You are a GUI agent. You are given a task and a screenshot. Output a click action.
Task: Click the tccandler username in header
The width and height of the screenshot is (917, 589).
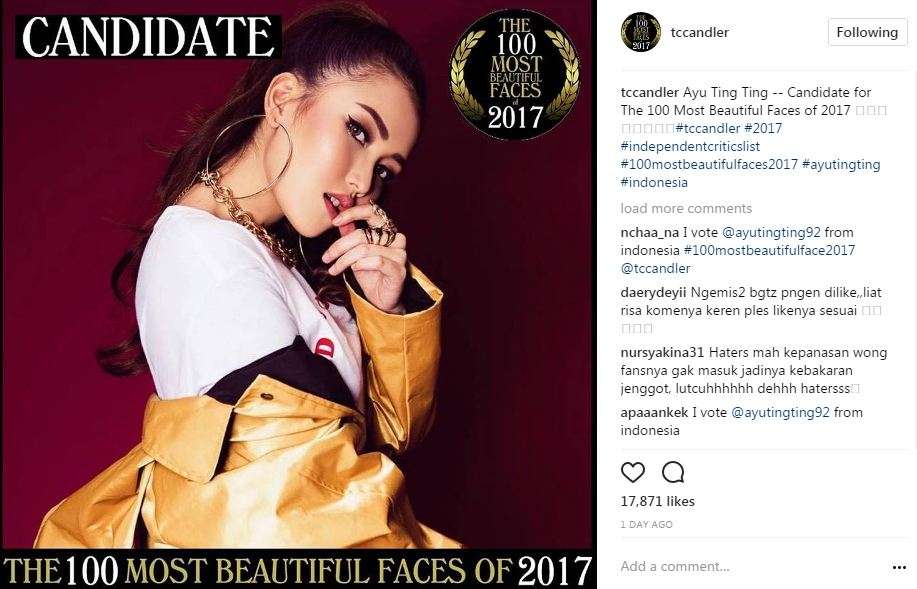tap(699, 32)
